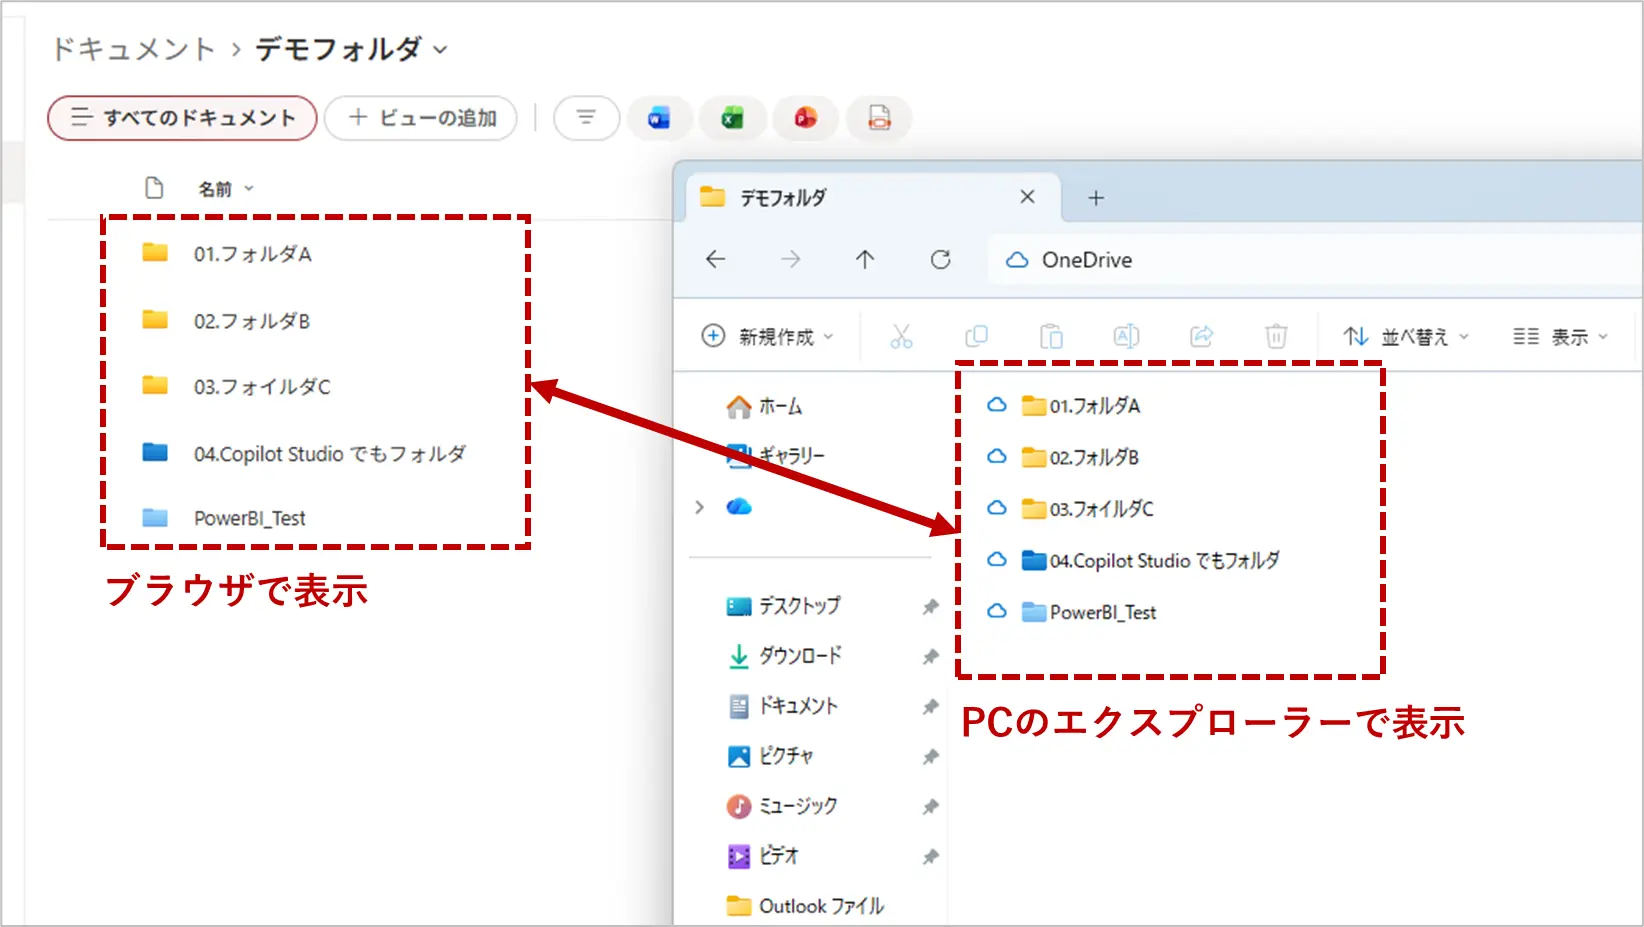Select ダウンロード in Explorer sidebar
Viewport: 1644px width, 927px height.
pyautogui.click(x=799, y=656)
